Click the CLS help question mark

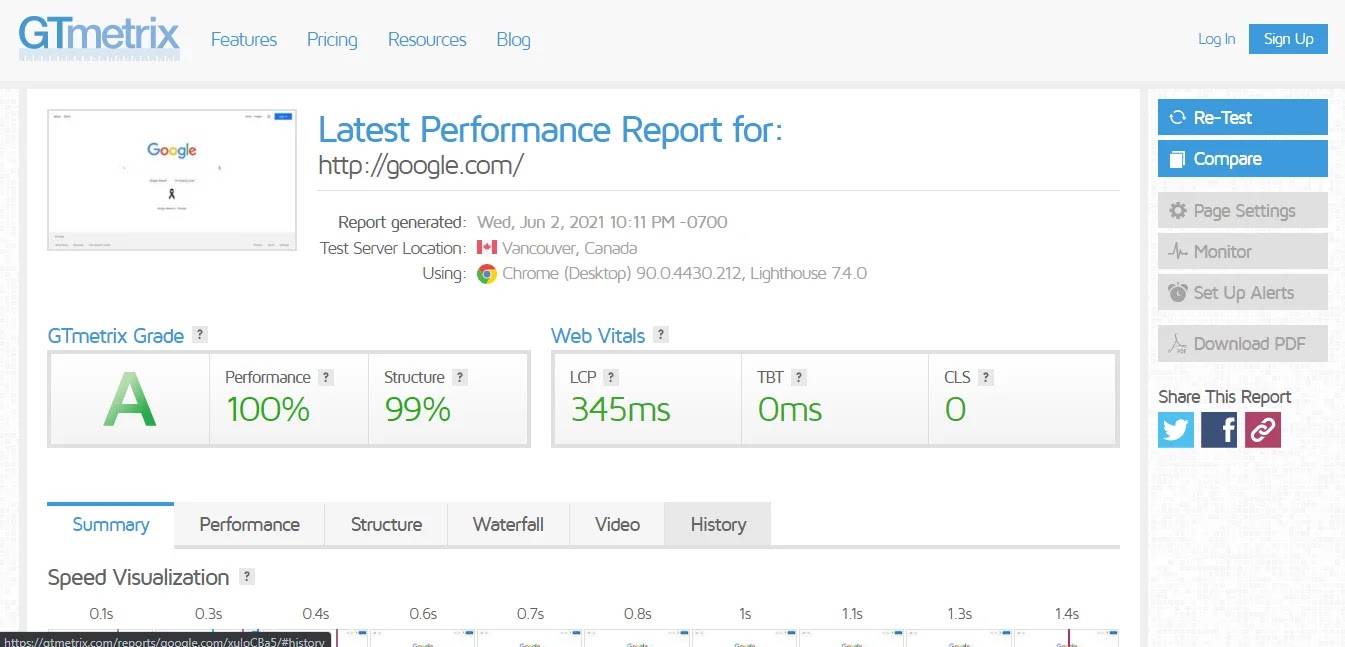pos(986,377)
